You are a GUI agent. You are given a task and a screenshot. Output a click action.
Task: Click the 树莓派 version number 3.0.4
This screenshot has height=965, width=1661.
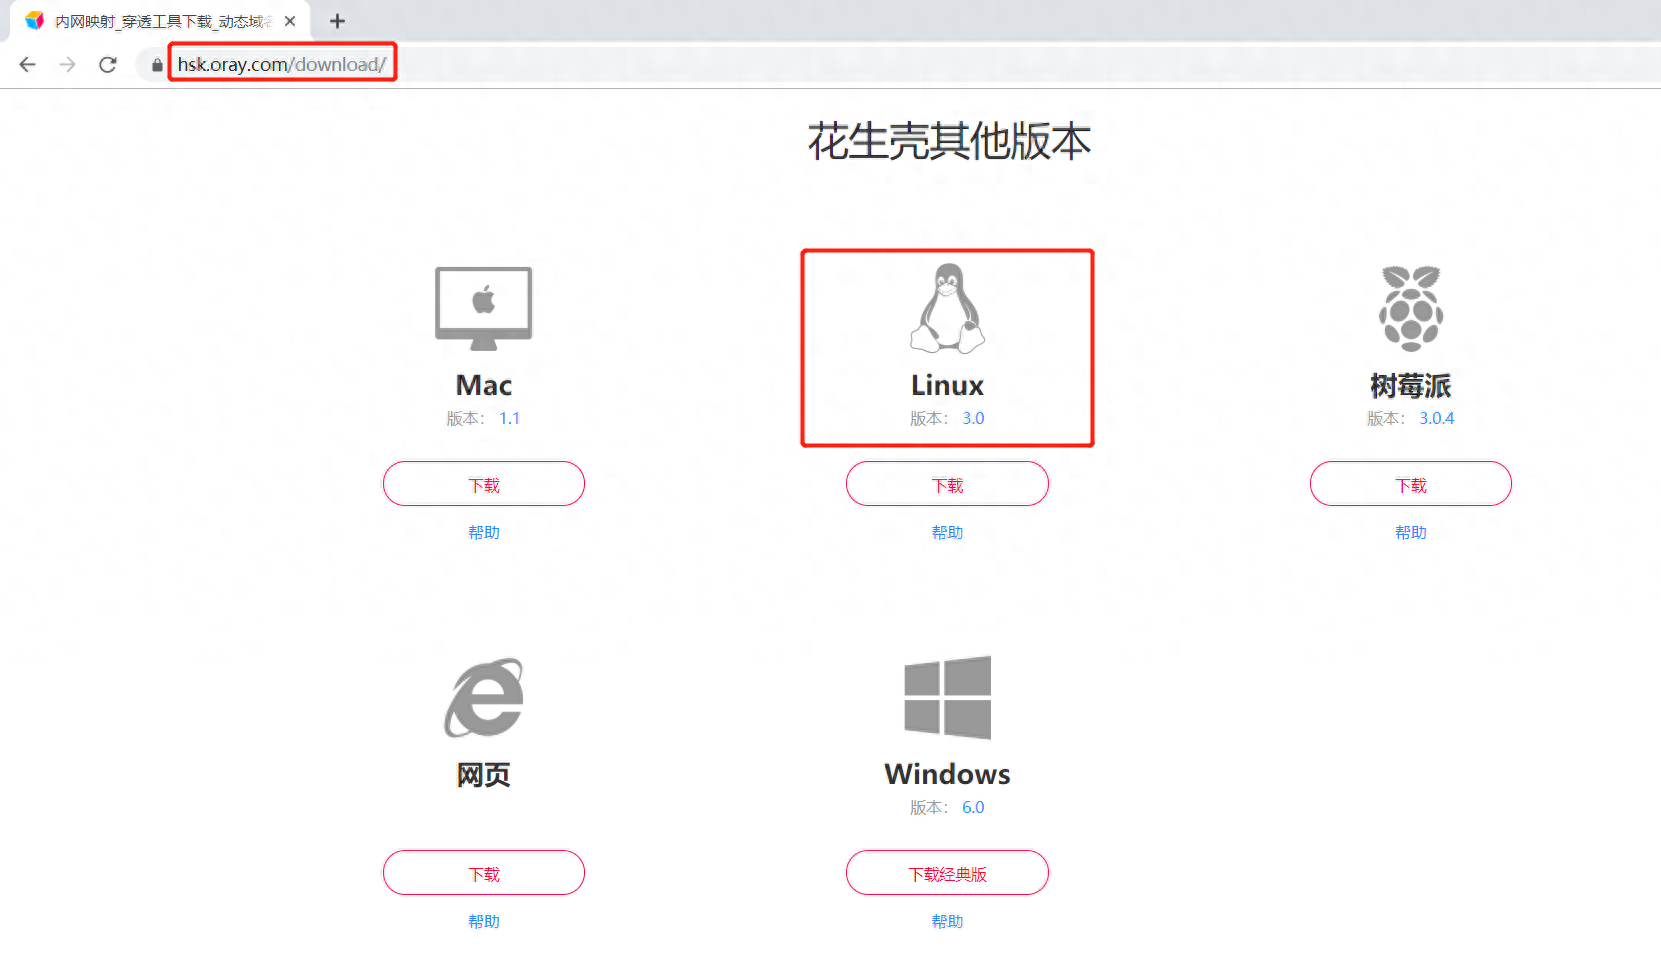click(1437, 419)
